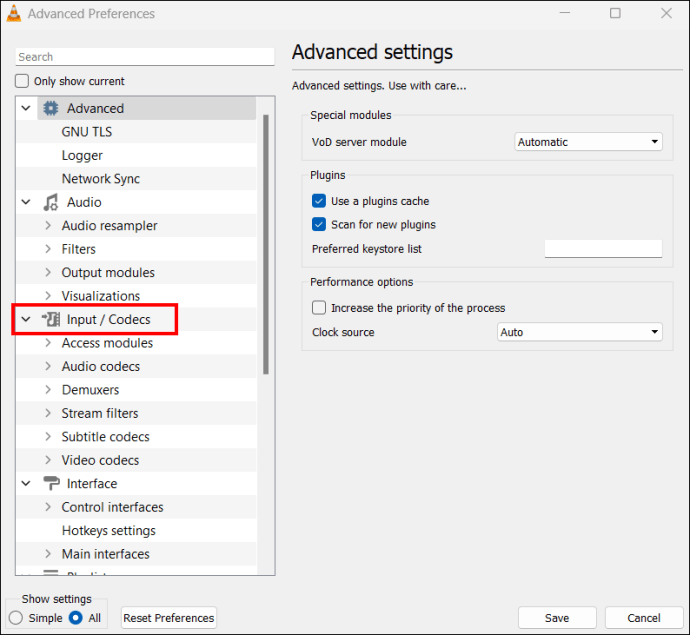This screenshot has height=635, width=690.
Task: Click the Advanced gear icon in tree
Action: coord(51,108)
